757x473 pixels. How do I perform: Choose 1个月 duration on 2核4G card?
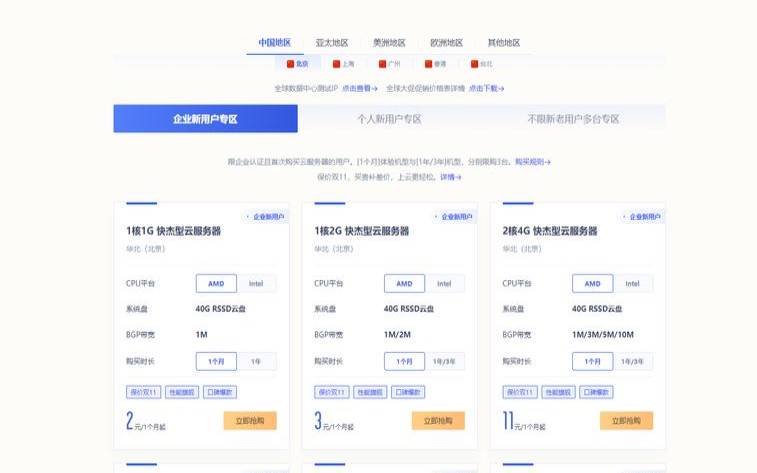[592, 361]
